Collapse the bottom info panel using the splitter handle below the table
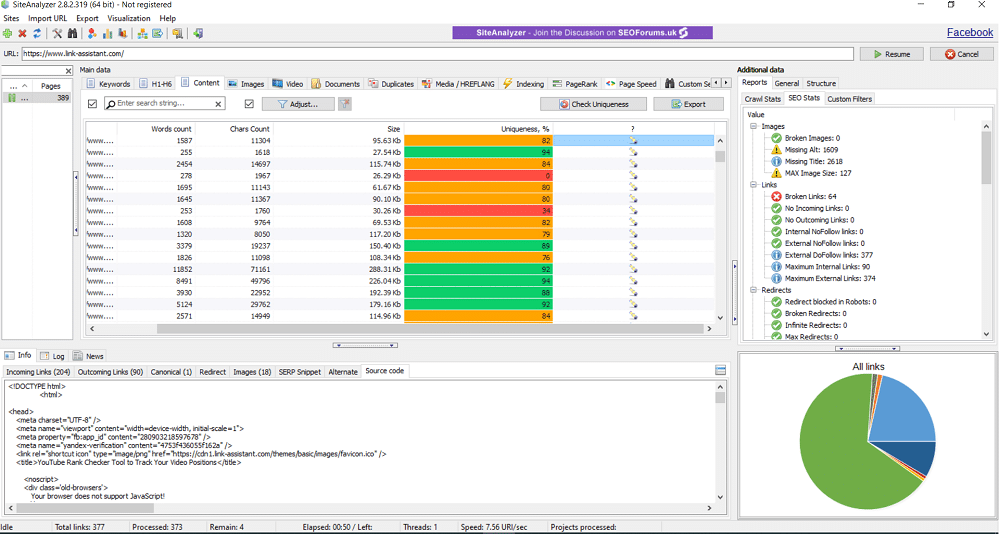Screen dimensions: 1000x534 tap(365, 345)
